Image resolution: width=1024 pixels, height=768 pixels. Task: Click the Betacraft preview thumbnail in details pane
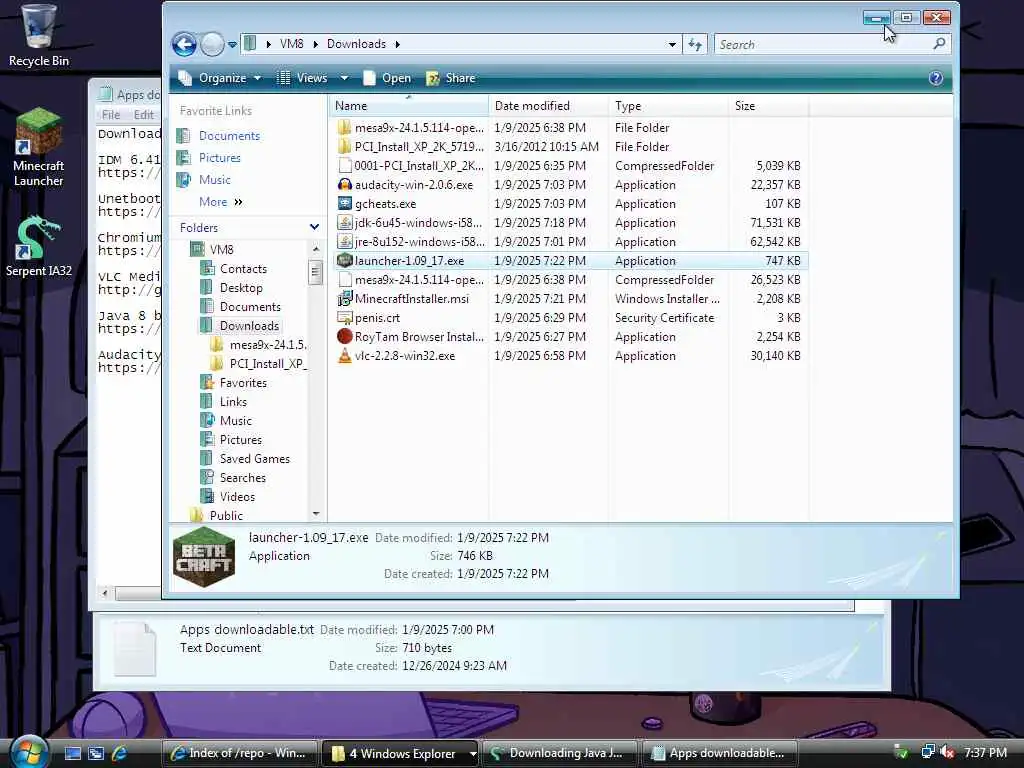point(204,557)
